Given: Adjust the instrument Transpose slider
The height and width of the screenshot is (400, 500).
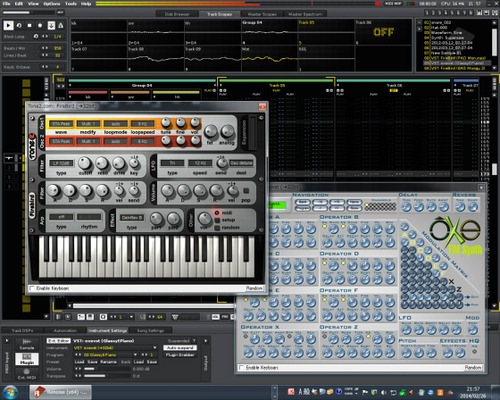Looking at the screenshot, I should pos(107,376).
